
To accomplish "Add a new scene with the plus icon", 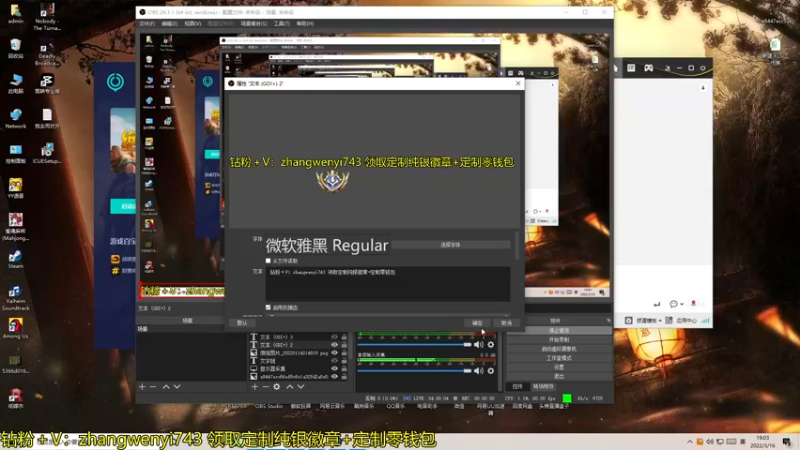I will point(142,387).
